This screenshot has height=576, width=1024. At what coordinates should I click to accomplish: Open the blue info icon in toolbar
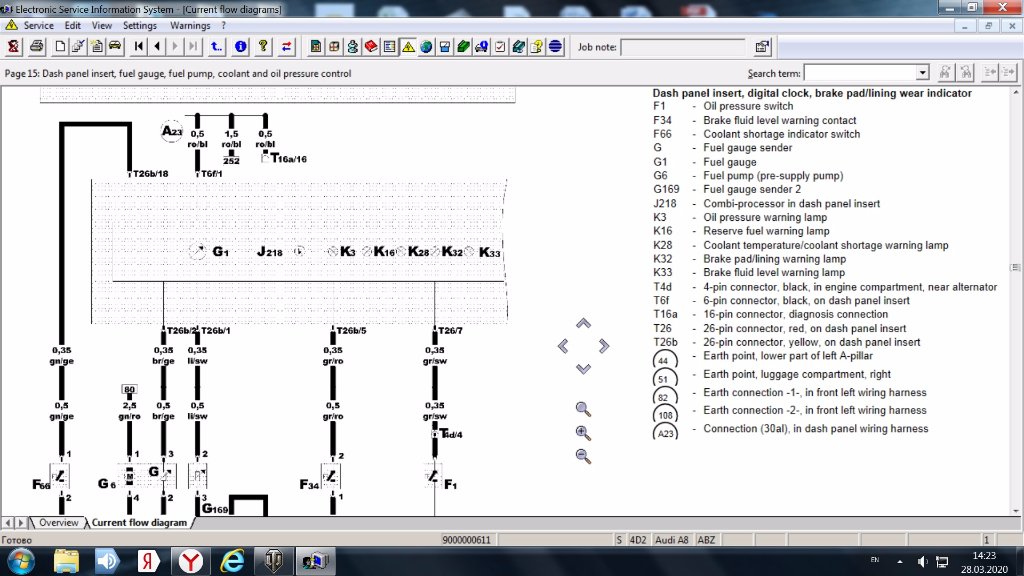240,47
